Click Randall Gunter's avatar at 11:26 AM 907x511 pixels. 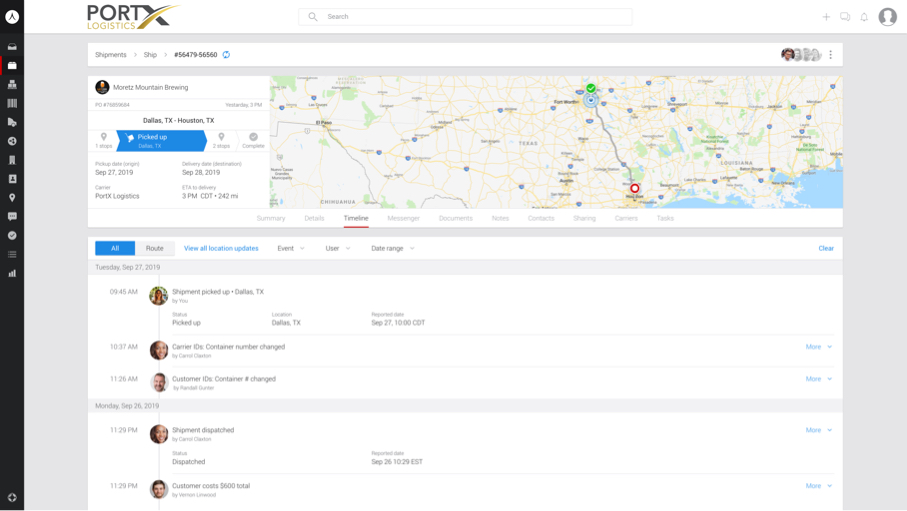tap(158, 382)
